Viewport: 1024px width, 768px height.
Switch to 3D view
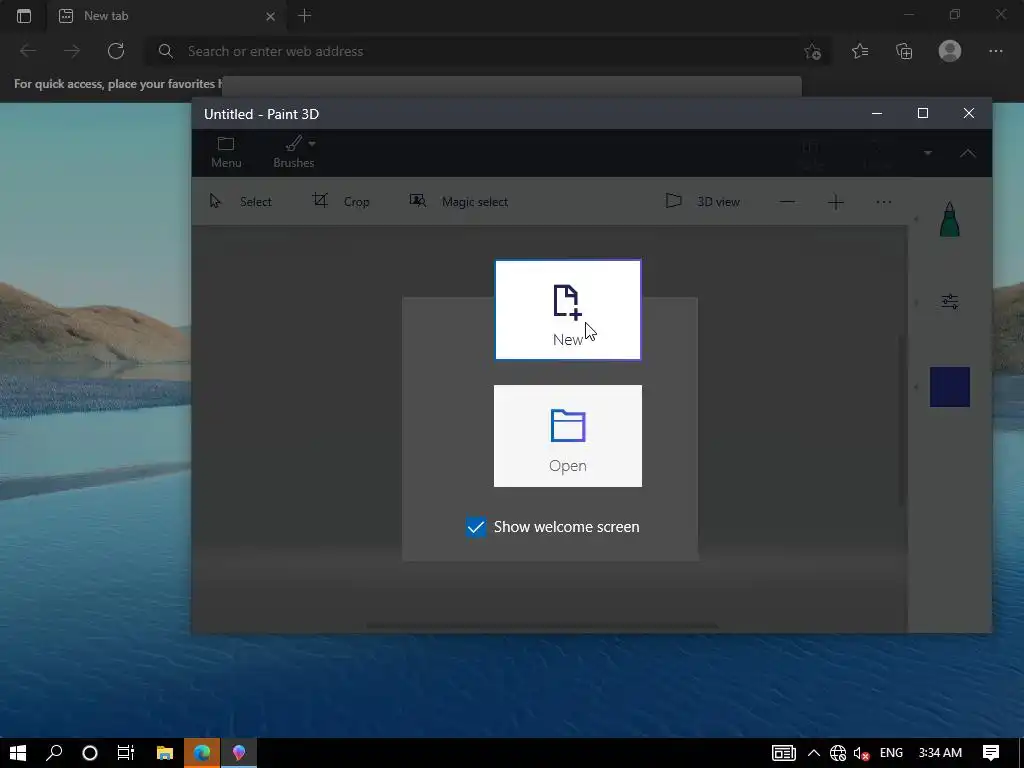[703, 202]
